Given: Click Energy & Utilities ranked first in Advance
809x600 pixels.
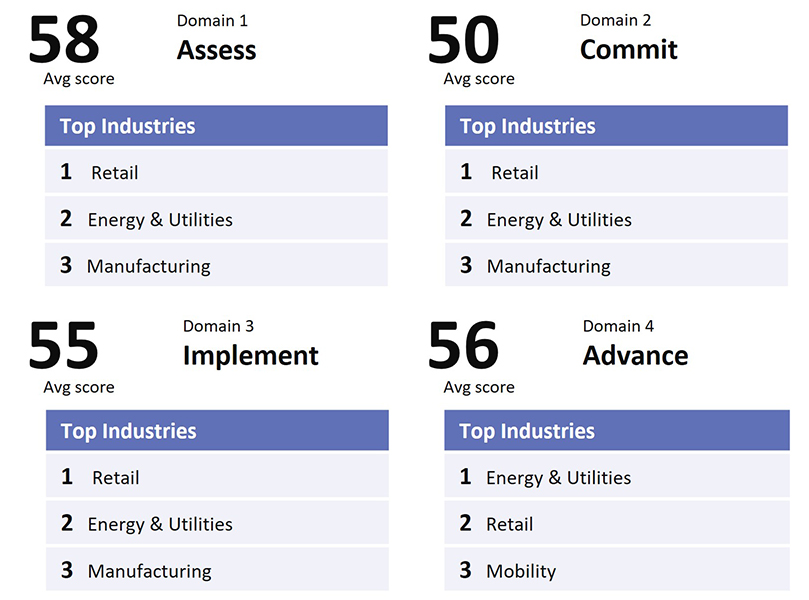Looking at the screenshot, I should (558, 478).
